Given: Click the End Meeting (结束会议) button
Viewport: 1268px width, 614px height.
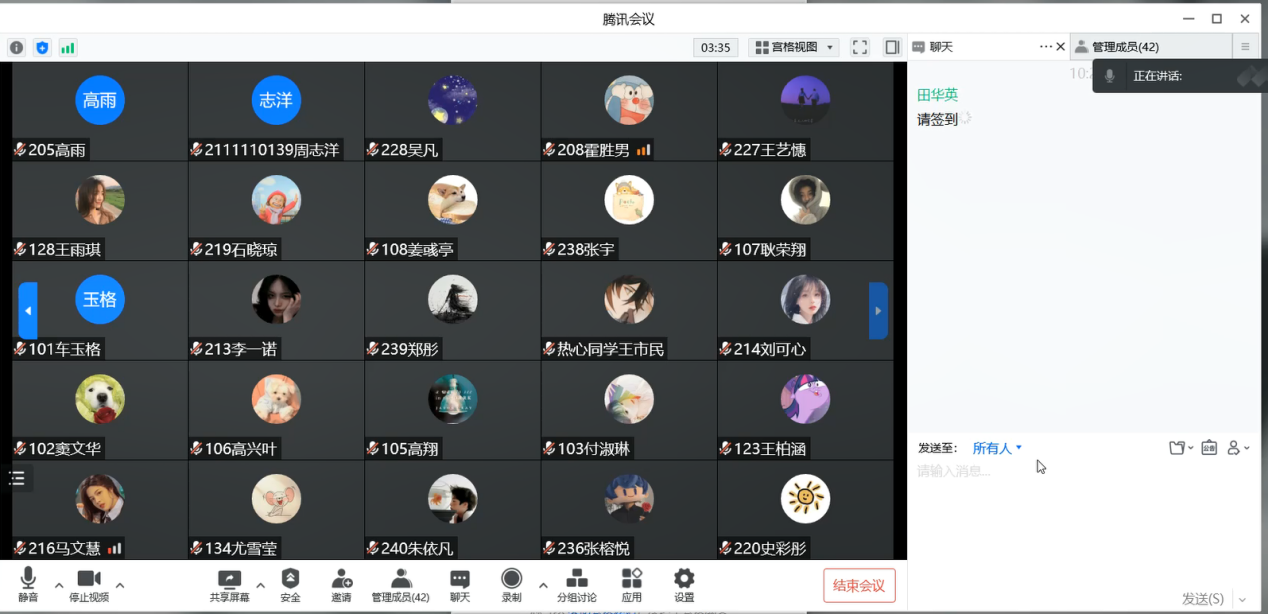Looking at the screenshot, I should 859,586.
